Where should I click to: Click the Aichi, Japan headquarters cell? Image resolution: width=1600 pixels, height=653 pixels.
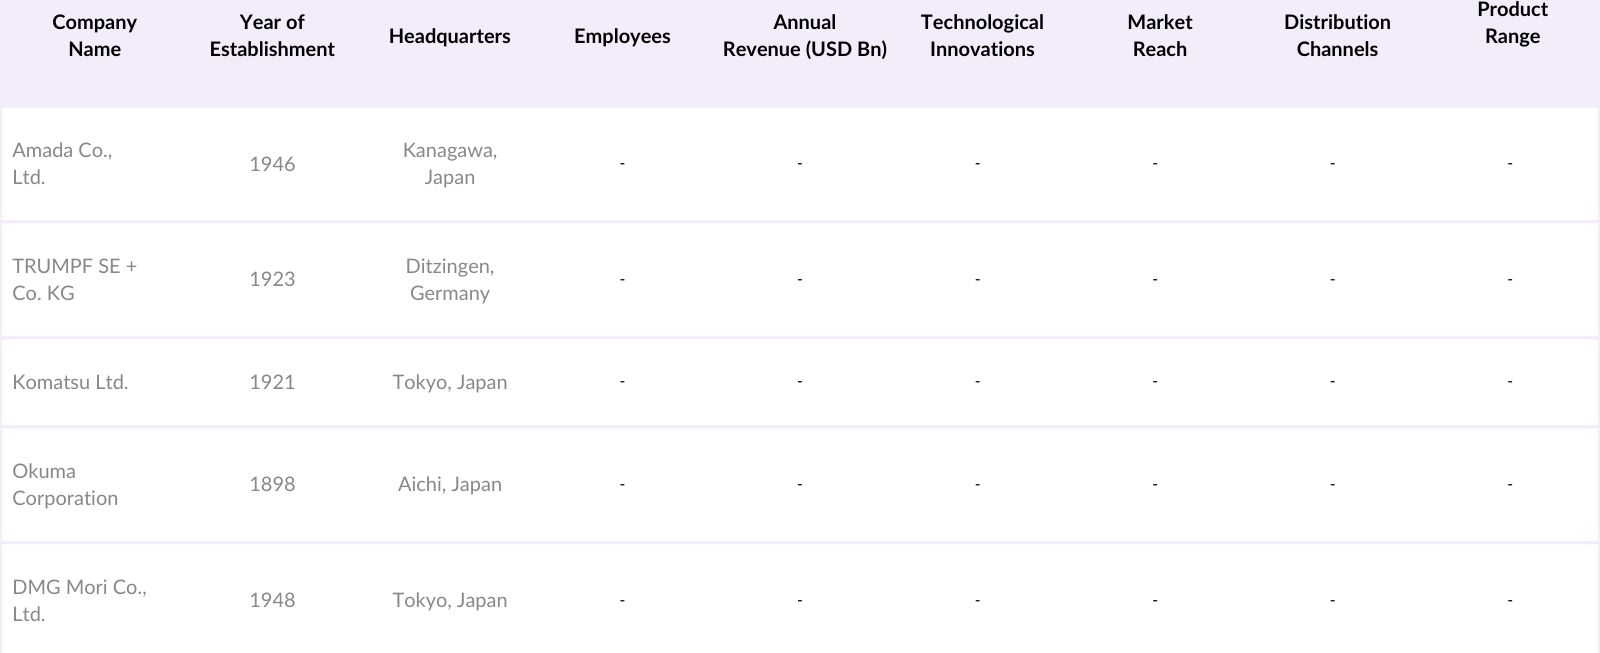[449, 484]
